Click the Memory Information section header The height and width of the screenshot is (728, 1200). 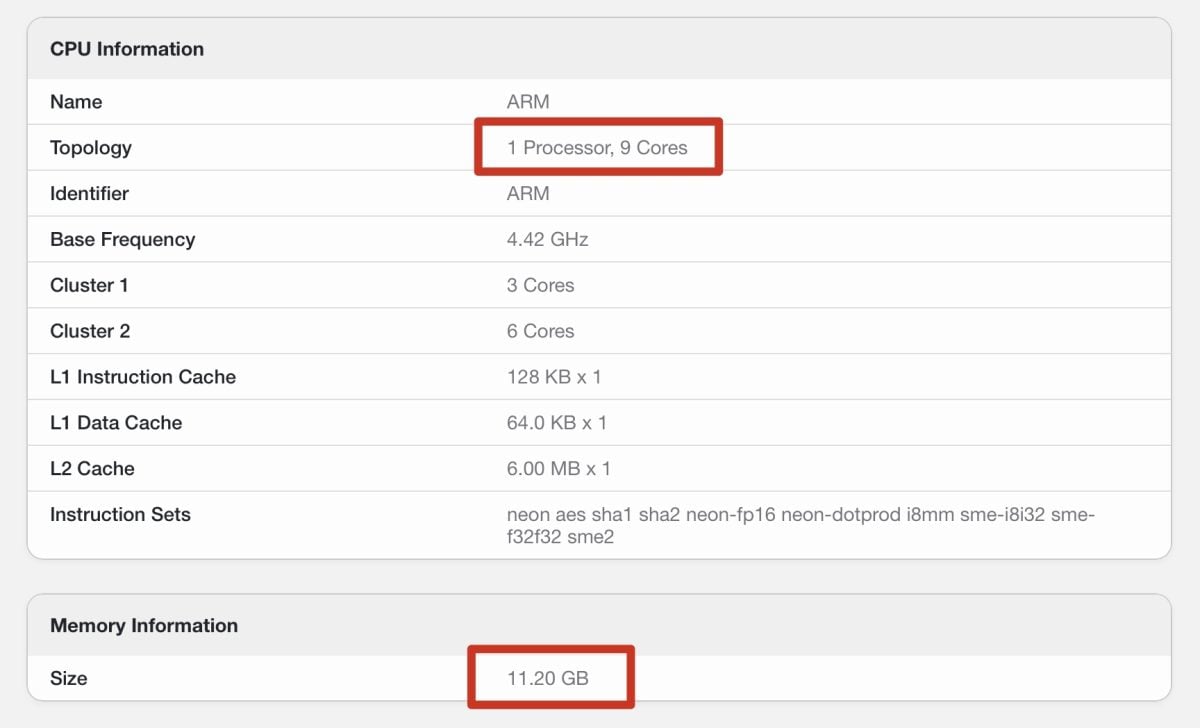click(144, 626)
